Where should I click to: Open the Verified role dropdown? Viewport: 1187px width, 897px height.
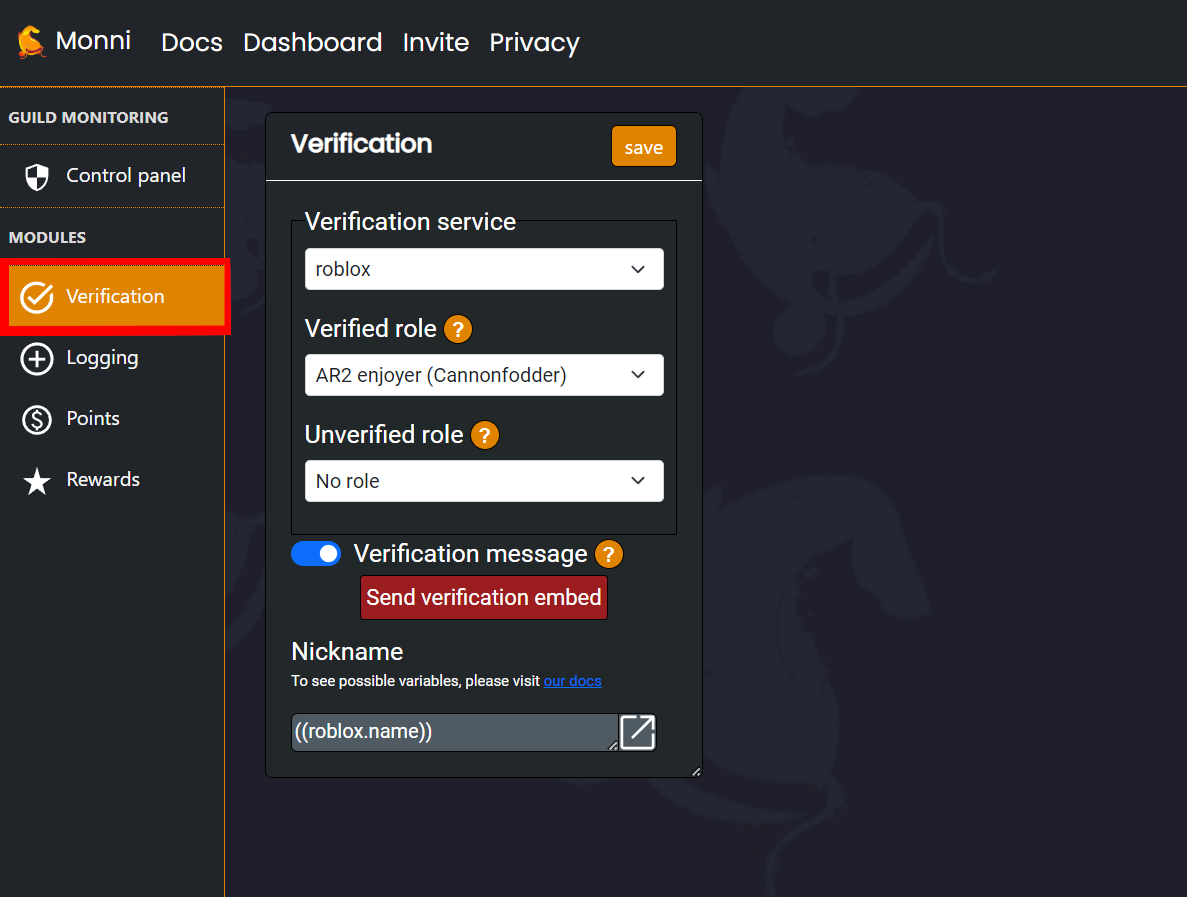tap(484, 375)
